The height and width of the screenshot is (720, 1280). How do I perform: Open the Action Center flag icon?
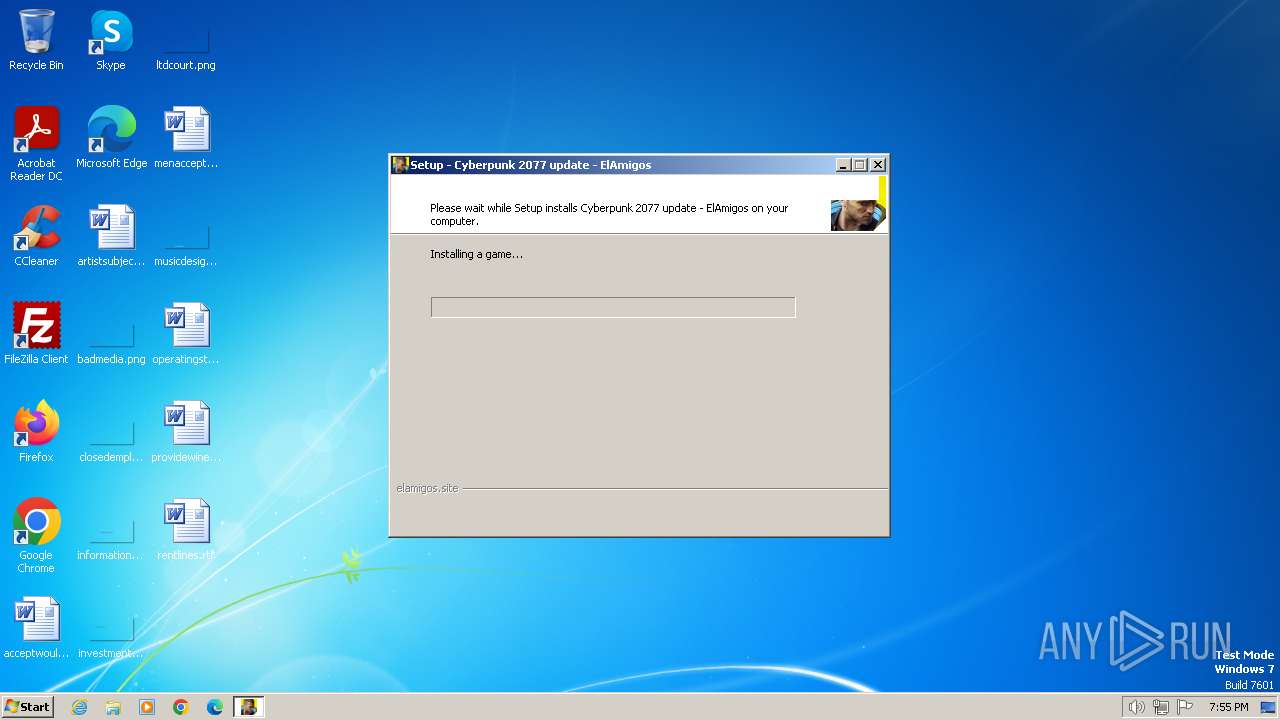1185,707
